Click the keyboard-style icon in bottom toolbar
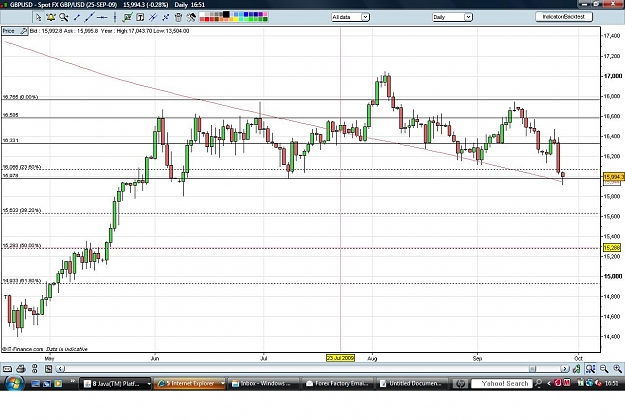Viewport: 625px width, 420px height. point(8,369)
